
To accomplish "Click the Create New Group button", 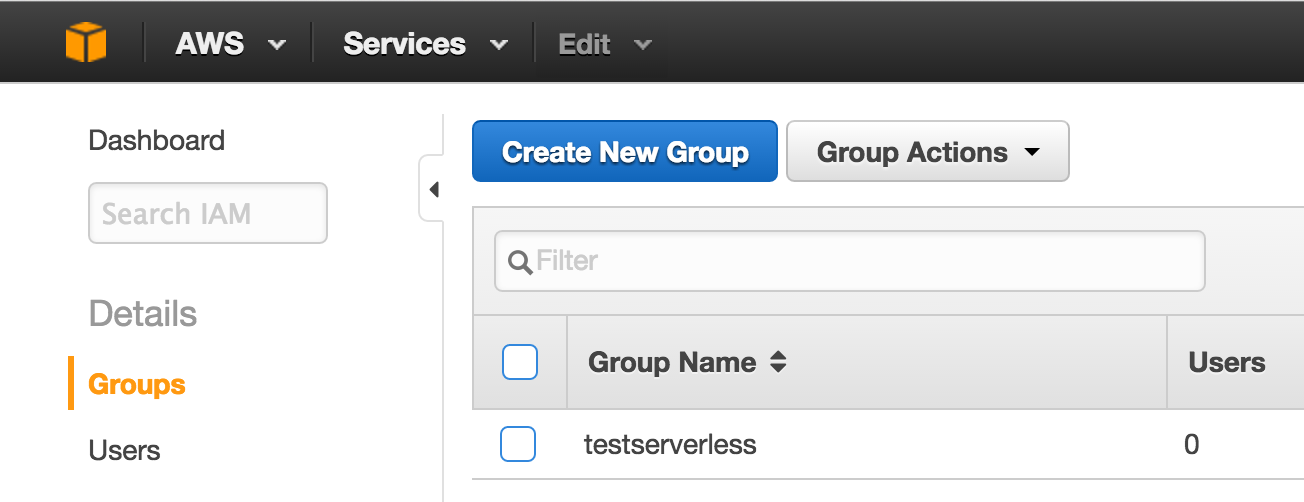I will [625, 152].
